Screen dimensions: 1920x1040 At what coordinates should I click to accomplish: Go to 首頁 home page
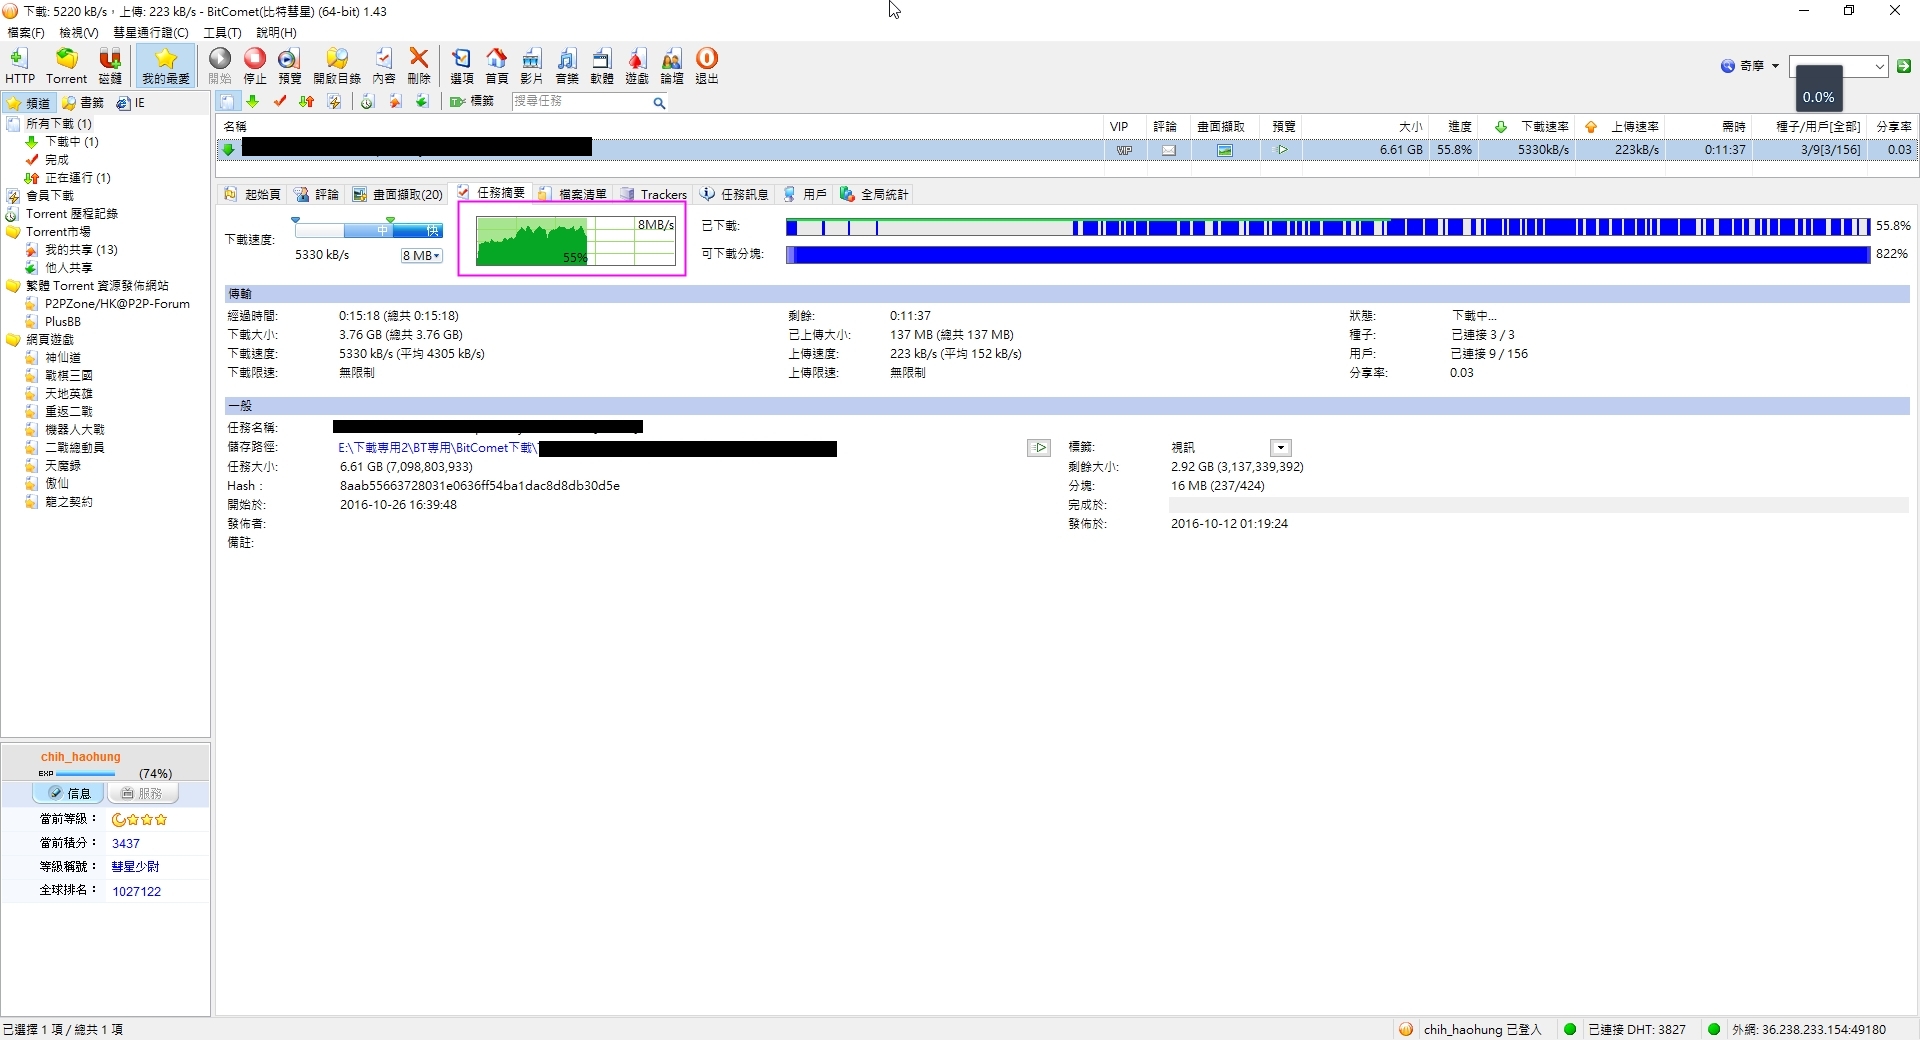(x=497, y=66)
